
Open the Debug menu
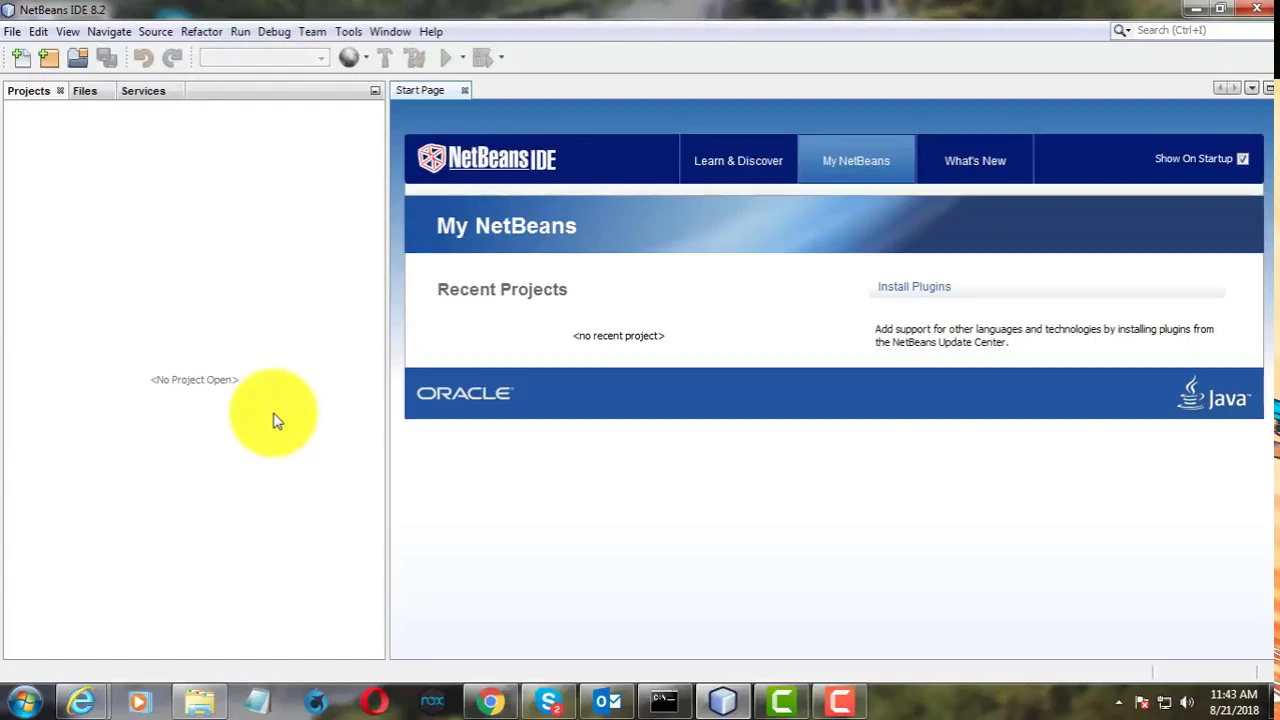274,31
